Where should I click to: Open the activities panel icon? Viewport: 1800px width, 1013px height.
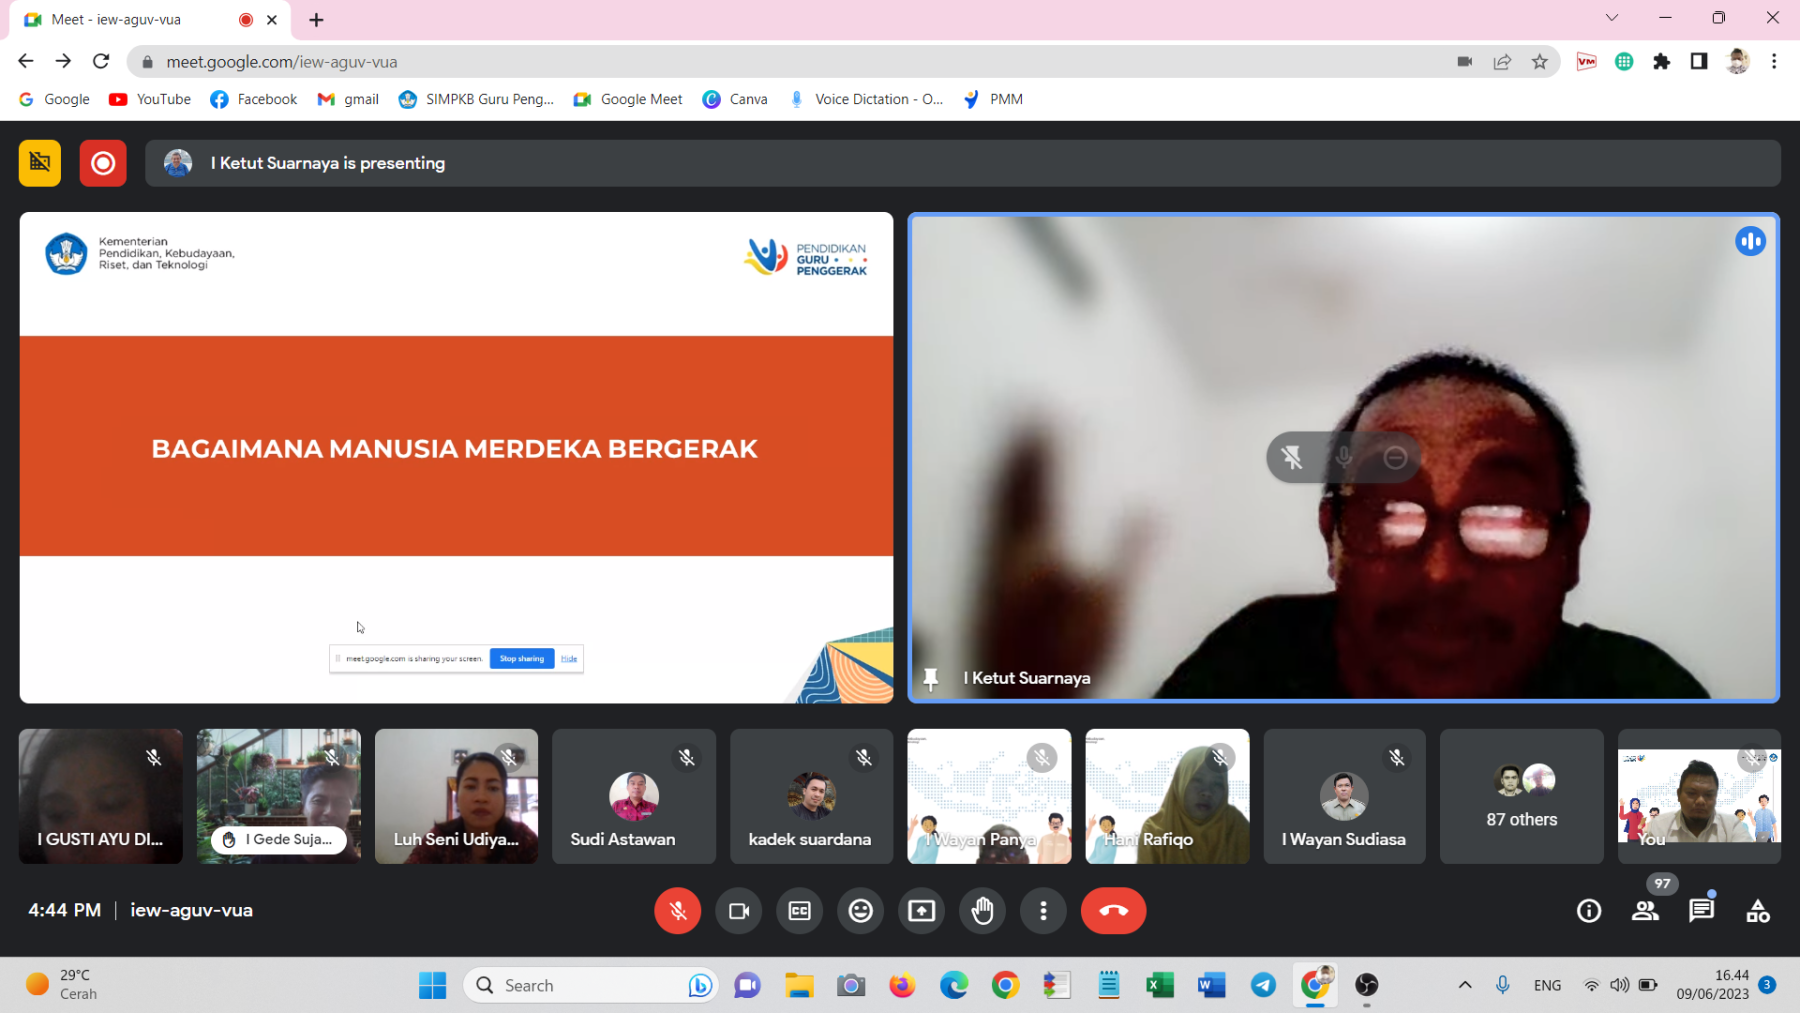(x=1757, y=911)
